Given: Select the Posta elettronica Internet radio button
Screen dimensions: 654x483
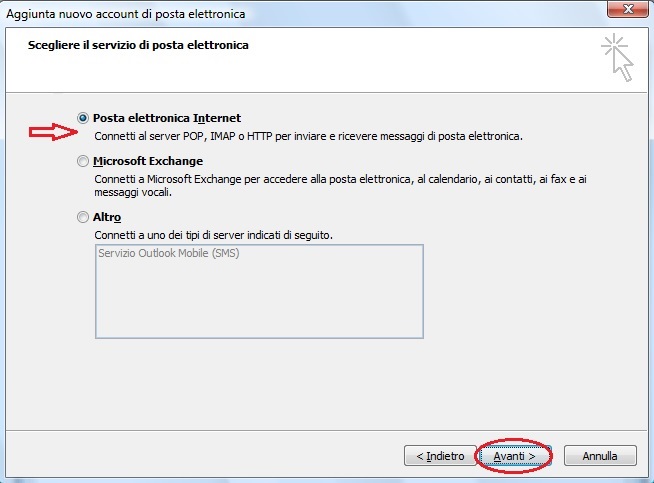Looking at the screenshot, I should (83, 118).
